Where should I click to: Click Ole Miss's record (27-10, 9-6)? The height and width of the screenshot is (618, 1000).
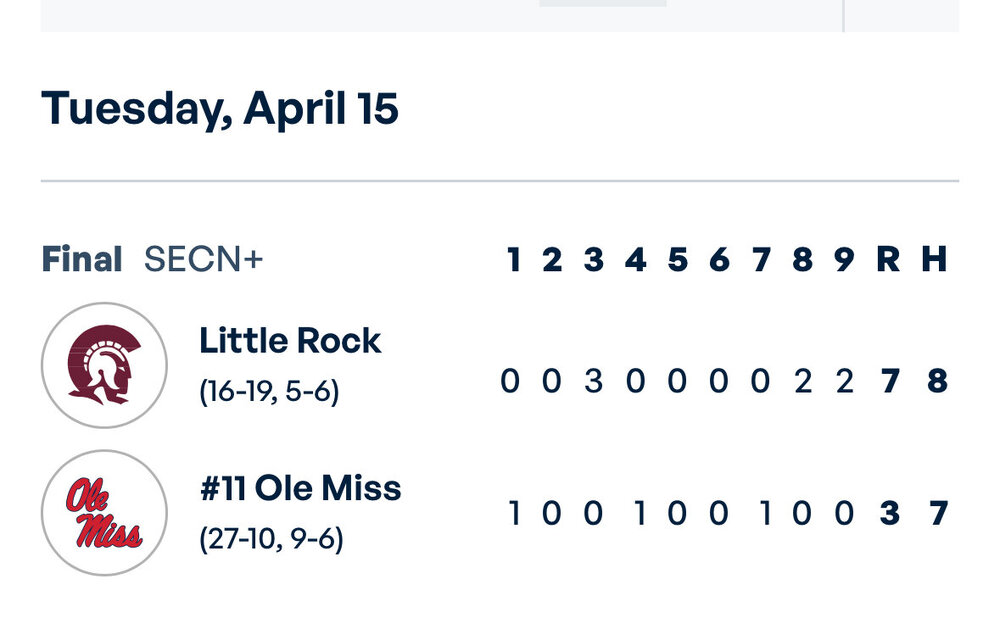pos(272,540)
